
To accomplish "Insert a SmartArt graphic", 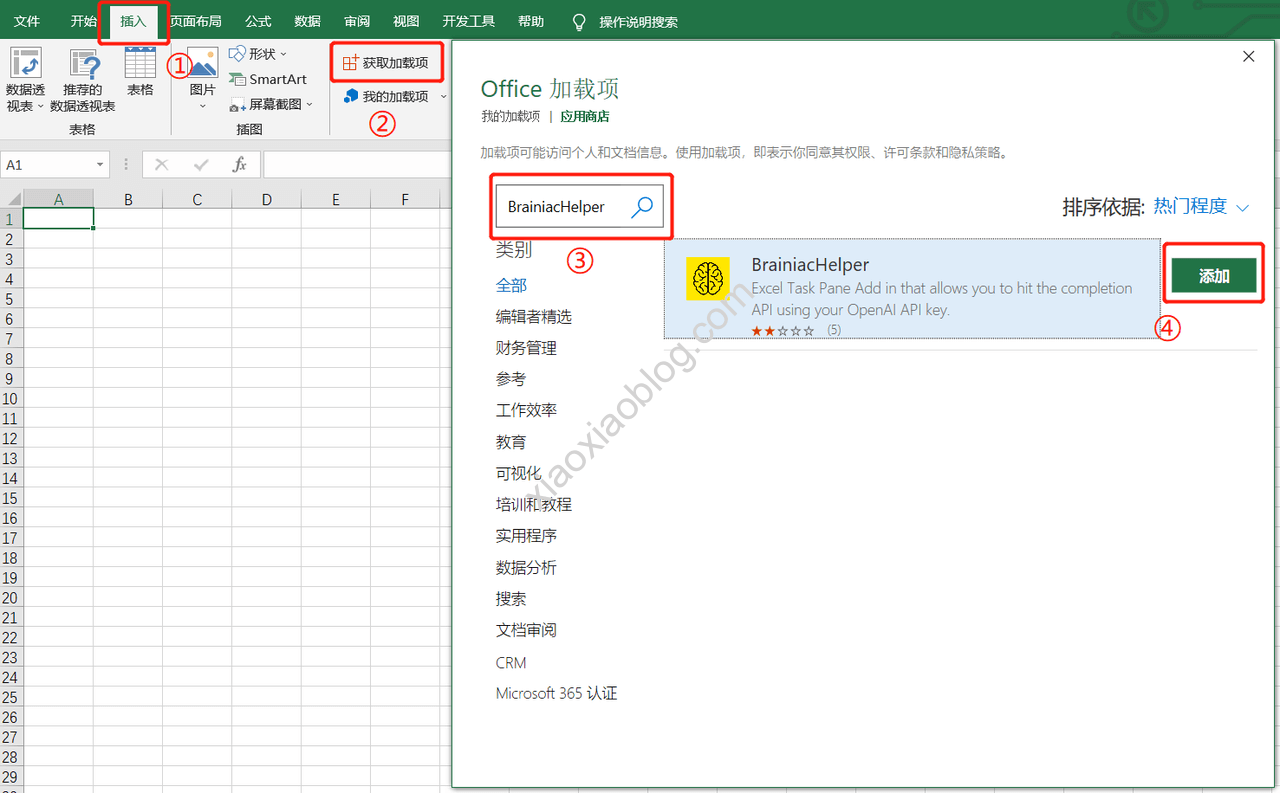I will point(267,79).
